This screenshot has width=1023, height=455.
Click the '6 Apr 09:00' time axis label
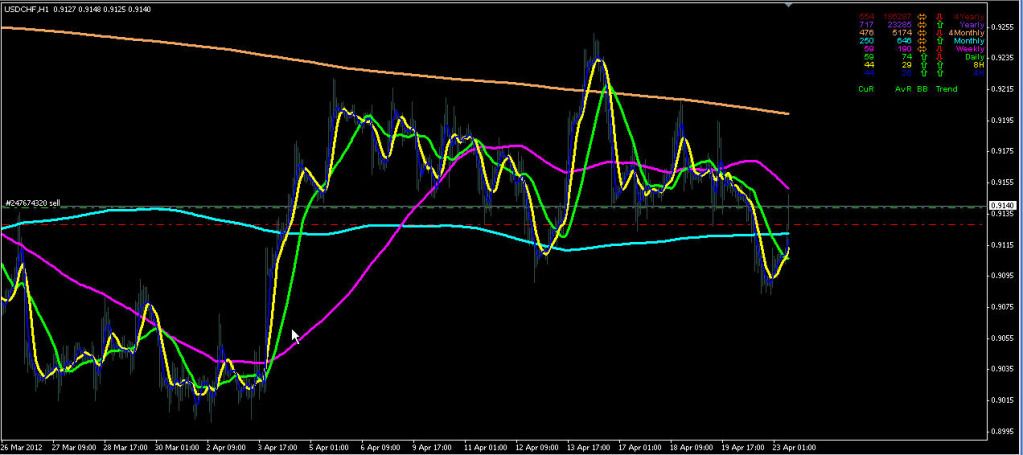pos(382,448)
